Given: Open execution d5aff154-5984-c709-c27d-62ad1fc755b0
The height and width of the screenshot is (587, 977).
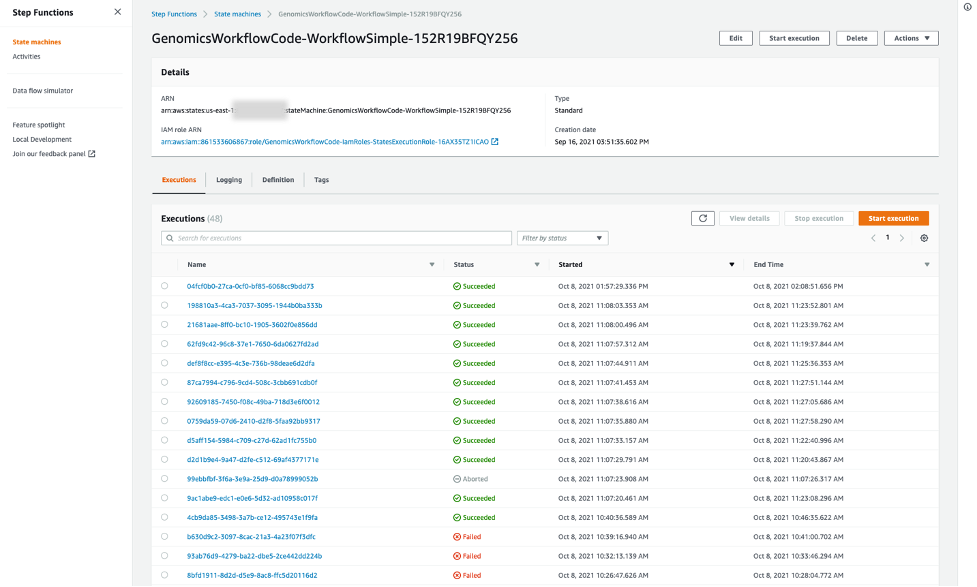Looking at the screenshot, I should pyautogui.click(x=252, y=440).
